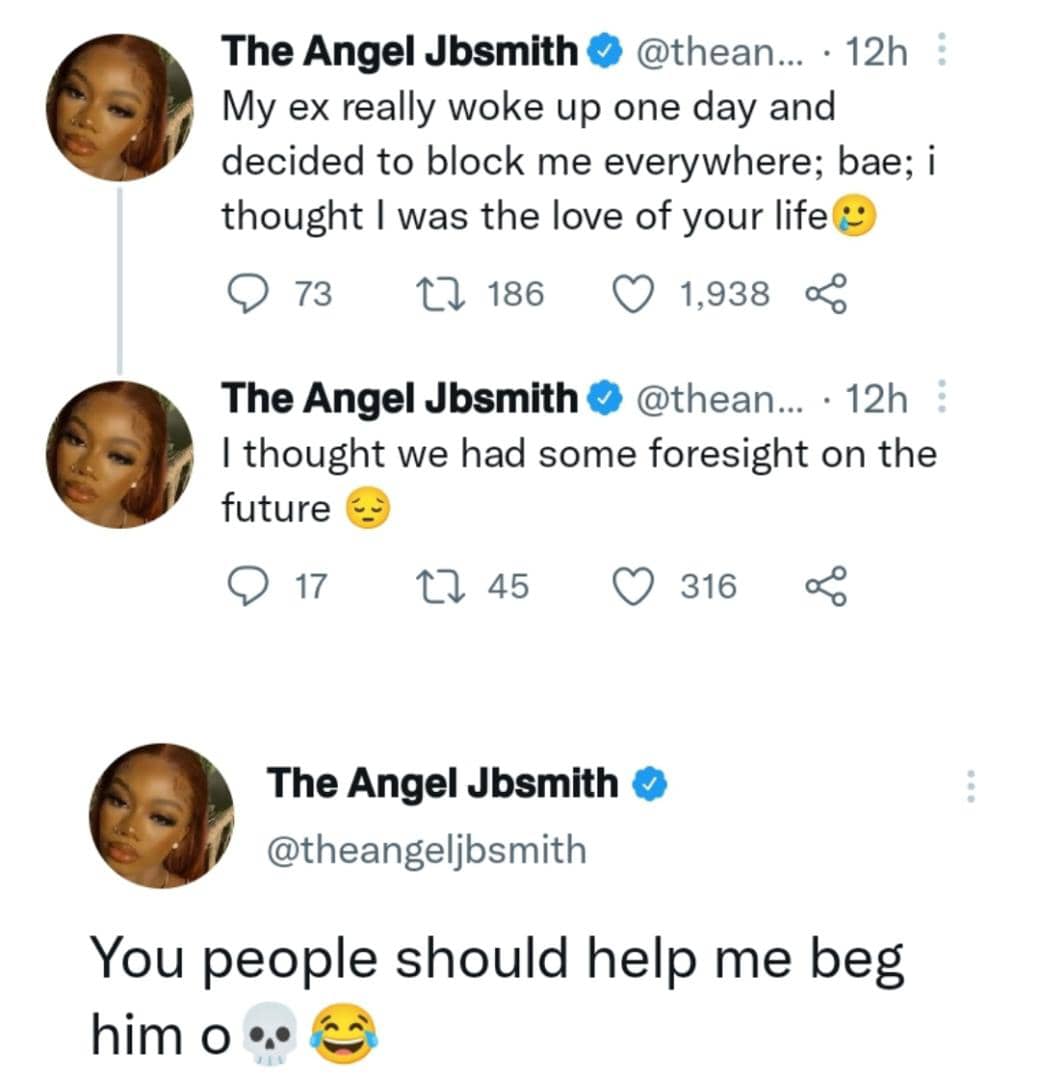Open more options on the bottom tweet

[x=968, y=786]
